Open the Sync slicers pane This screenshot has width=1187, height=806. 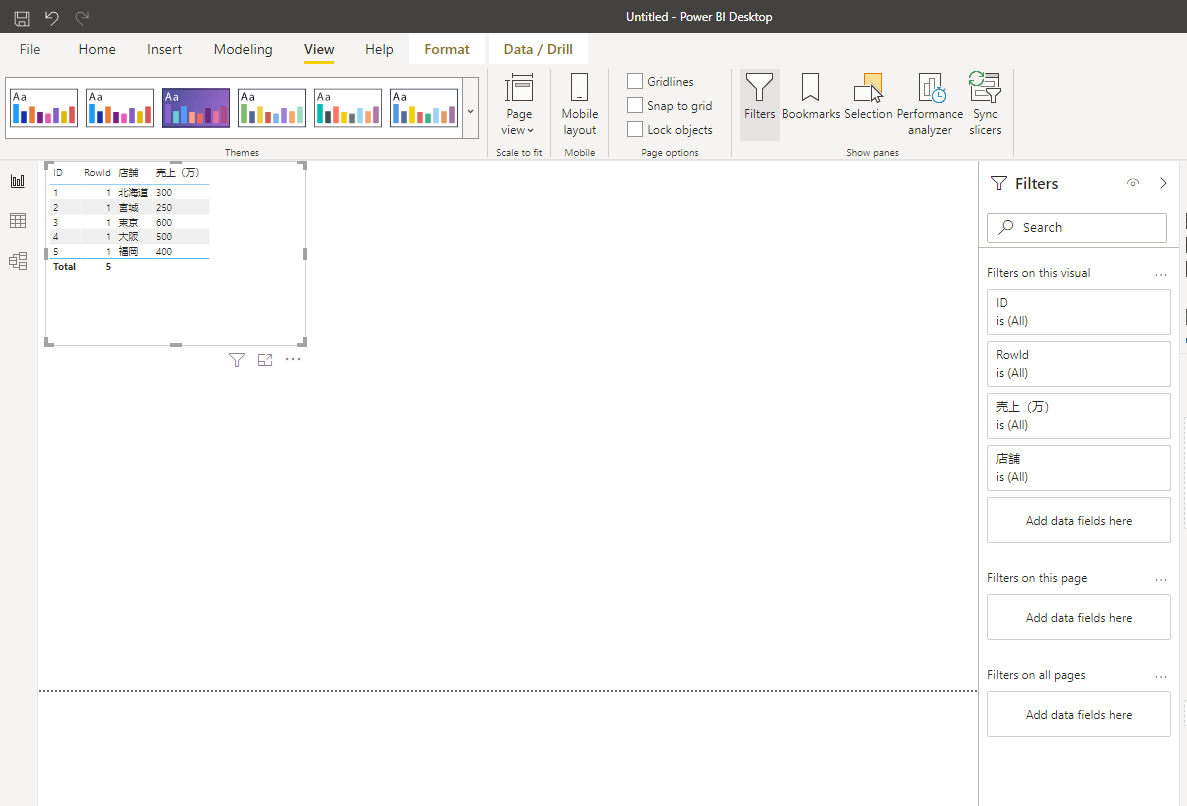coord(985,104)
